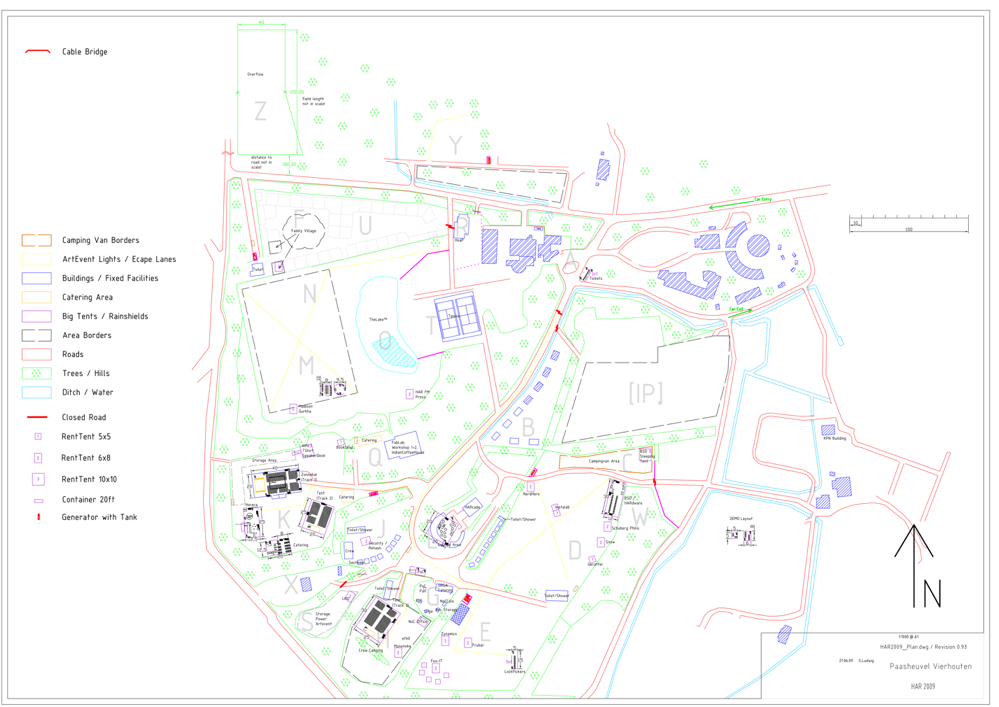
Task: Click the Family Village cloud label
Action: click(303, 230)
